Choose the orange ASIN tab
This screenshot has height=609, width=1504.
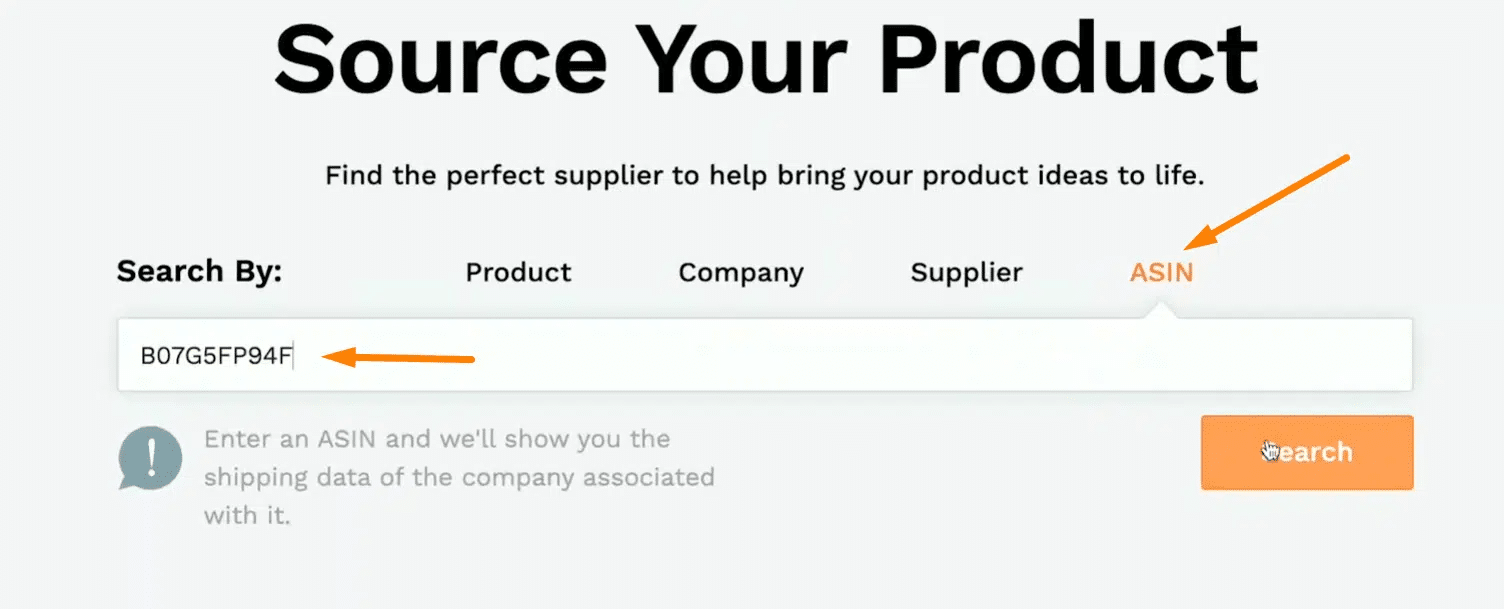(x=1161, y=272)
